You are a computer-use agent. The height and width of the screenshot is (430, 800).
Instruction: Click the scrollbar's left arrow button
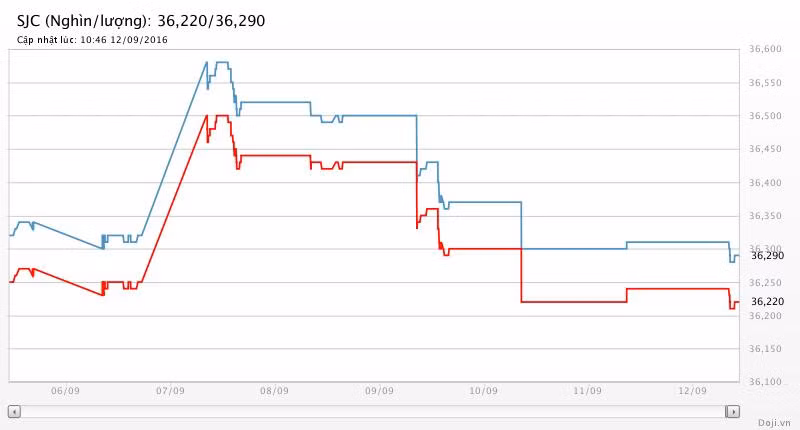click(13, 411)
